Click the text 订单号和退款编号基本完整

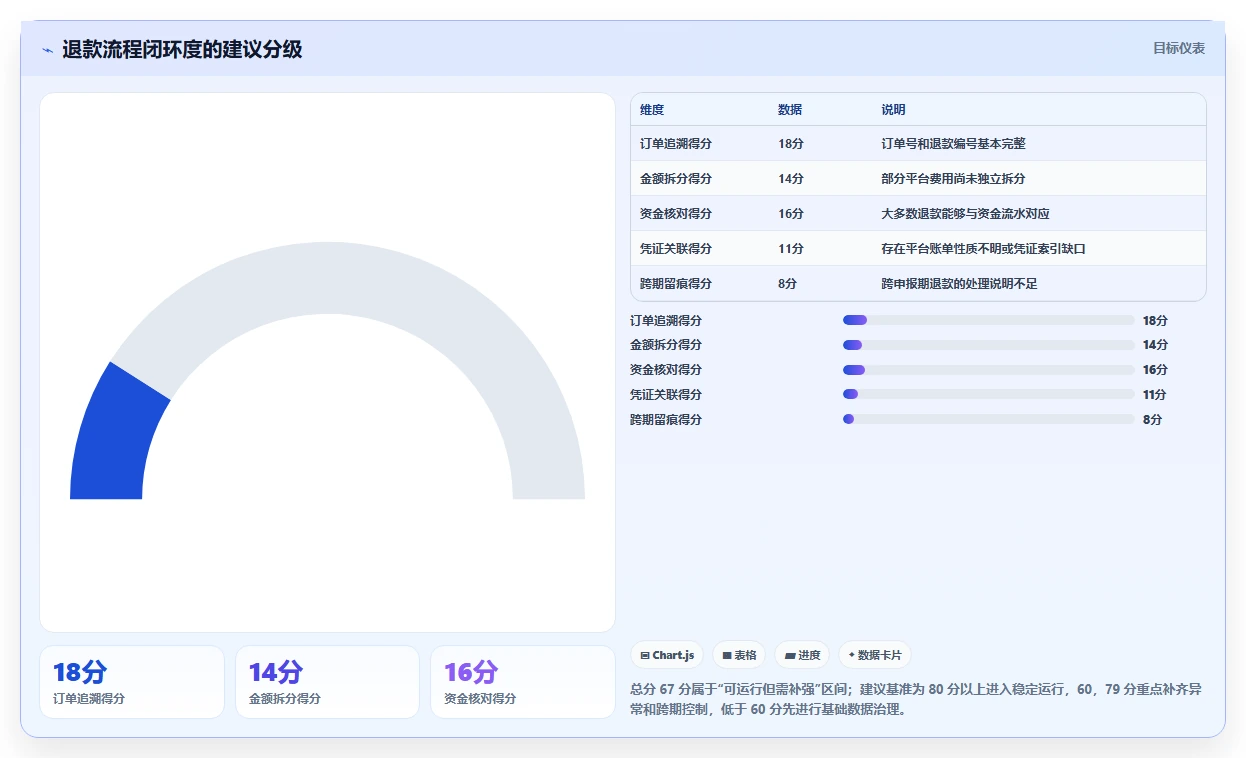(953, 144)
